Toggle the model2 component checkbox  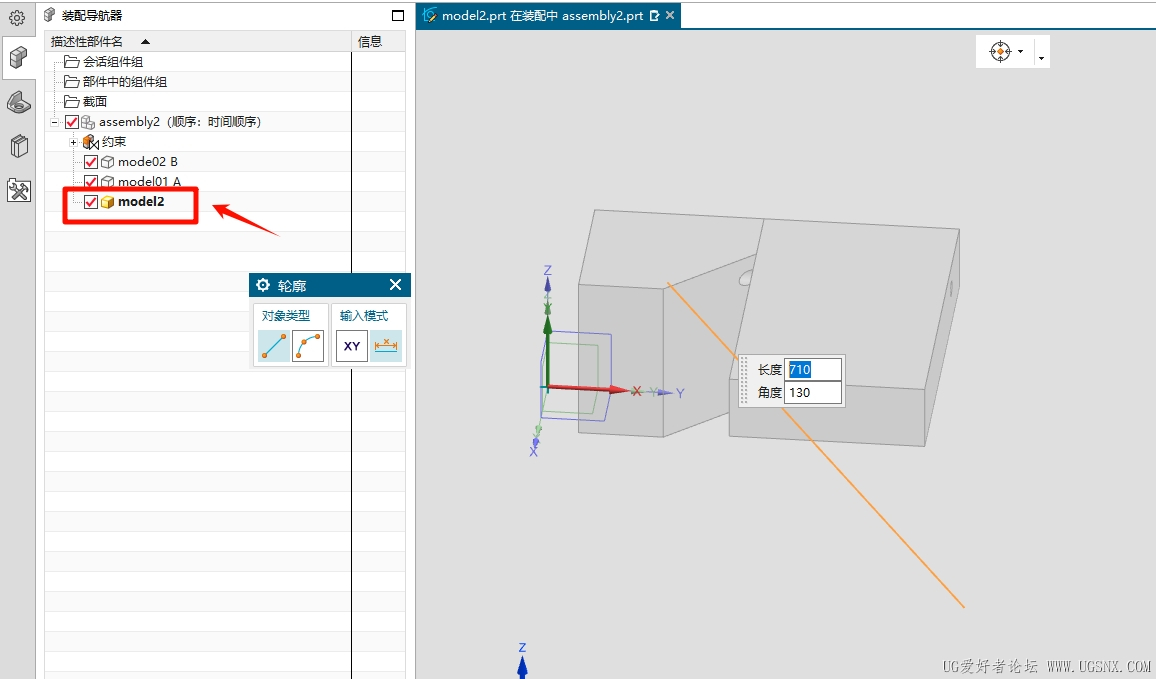click(91, 202)
